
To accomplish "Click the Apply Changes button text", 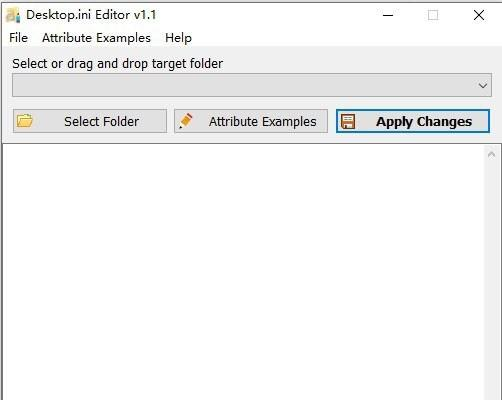I will coord(424,122).
